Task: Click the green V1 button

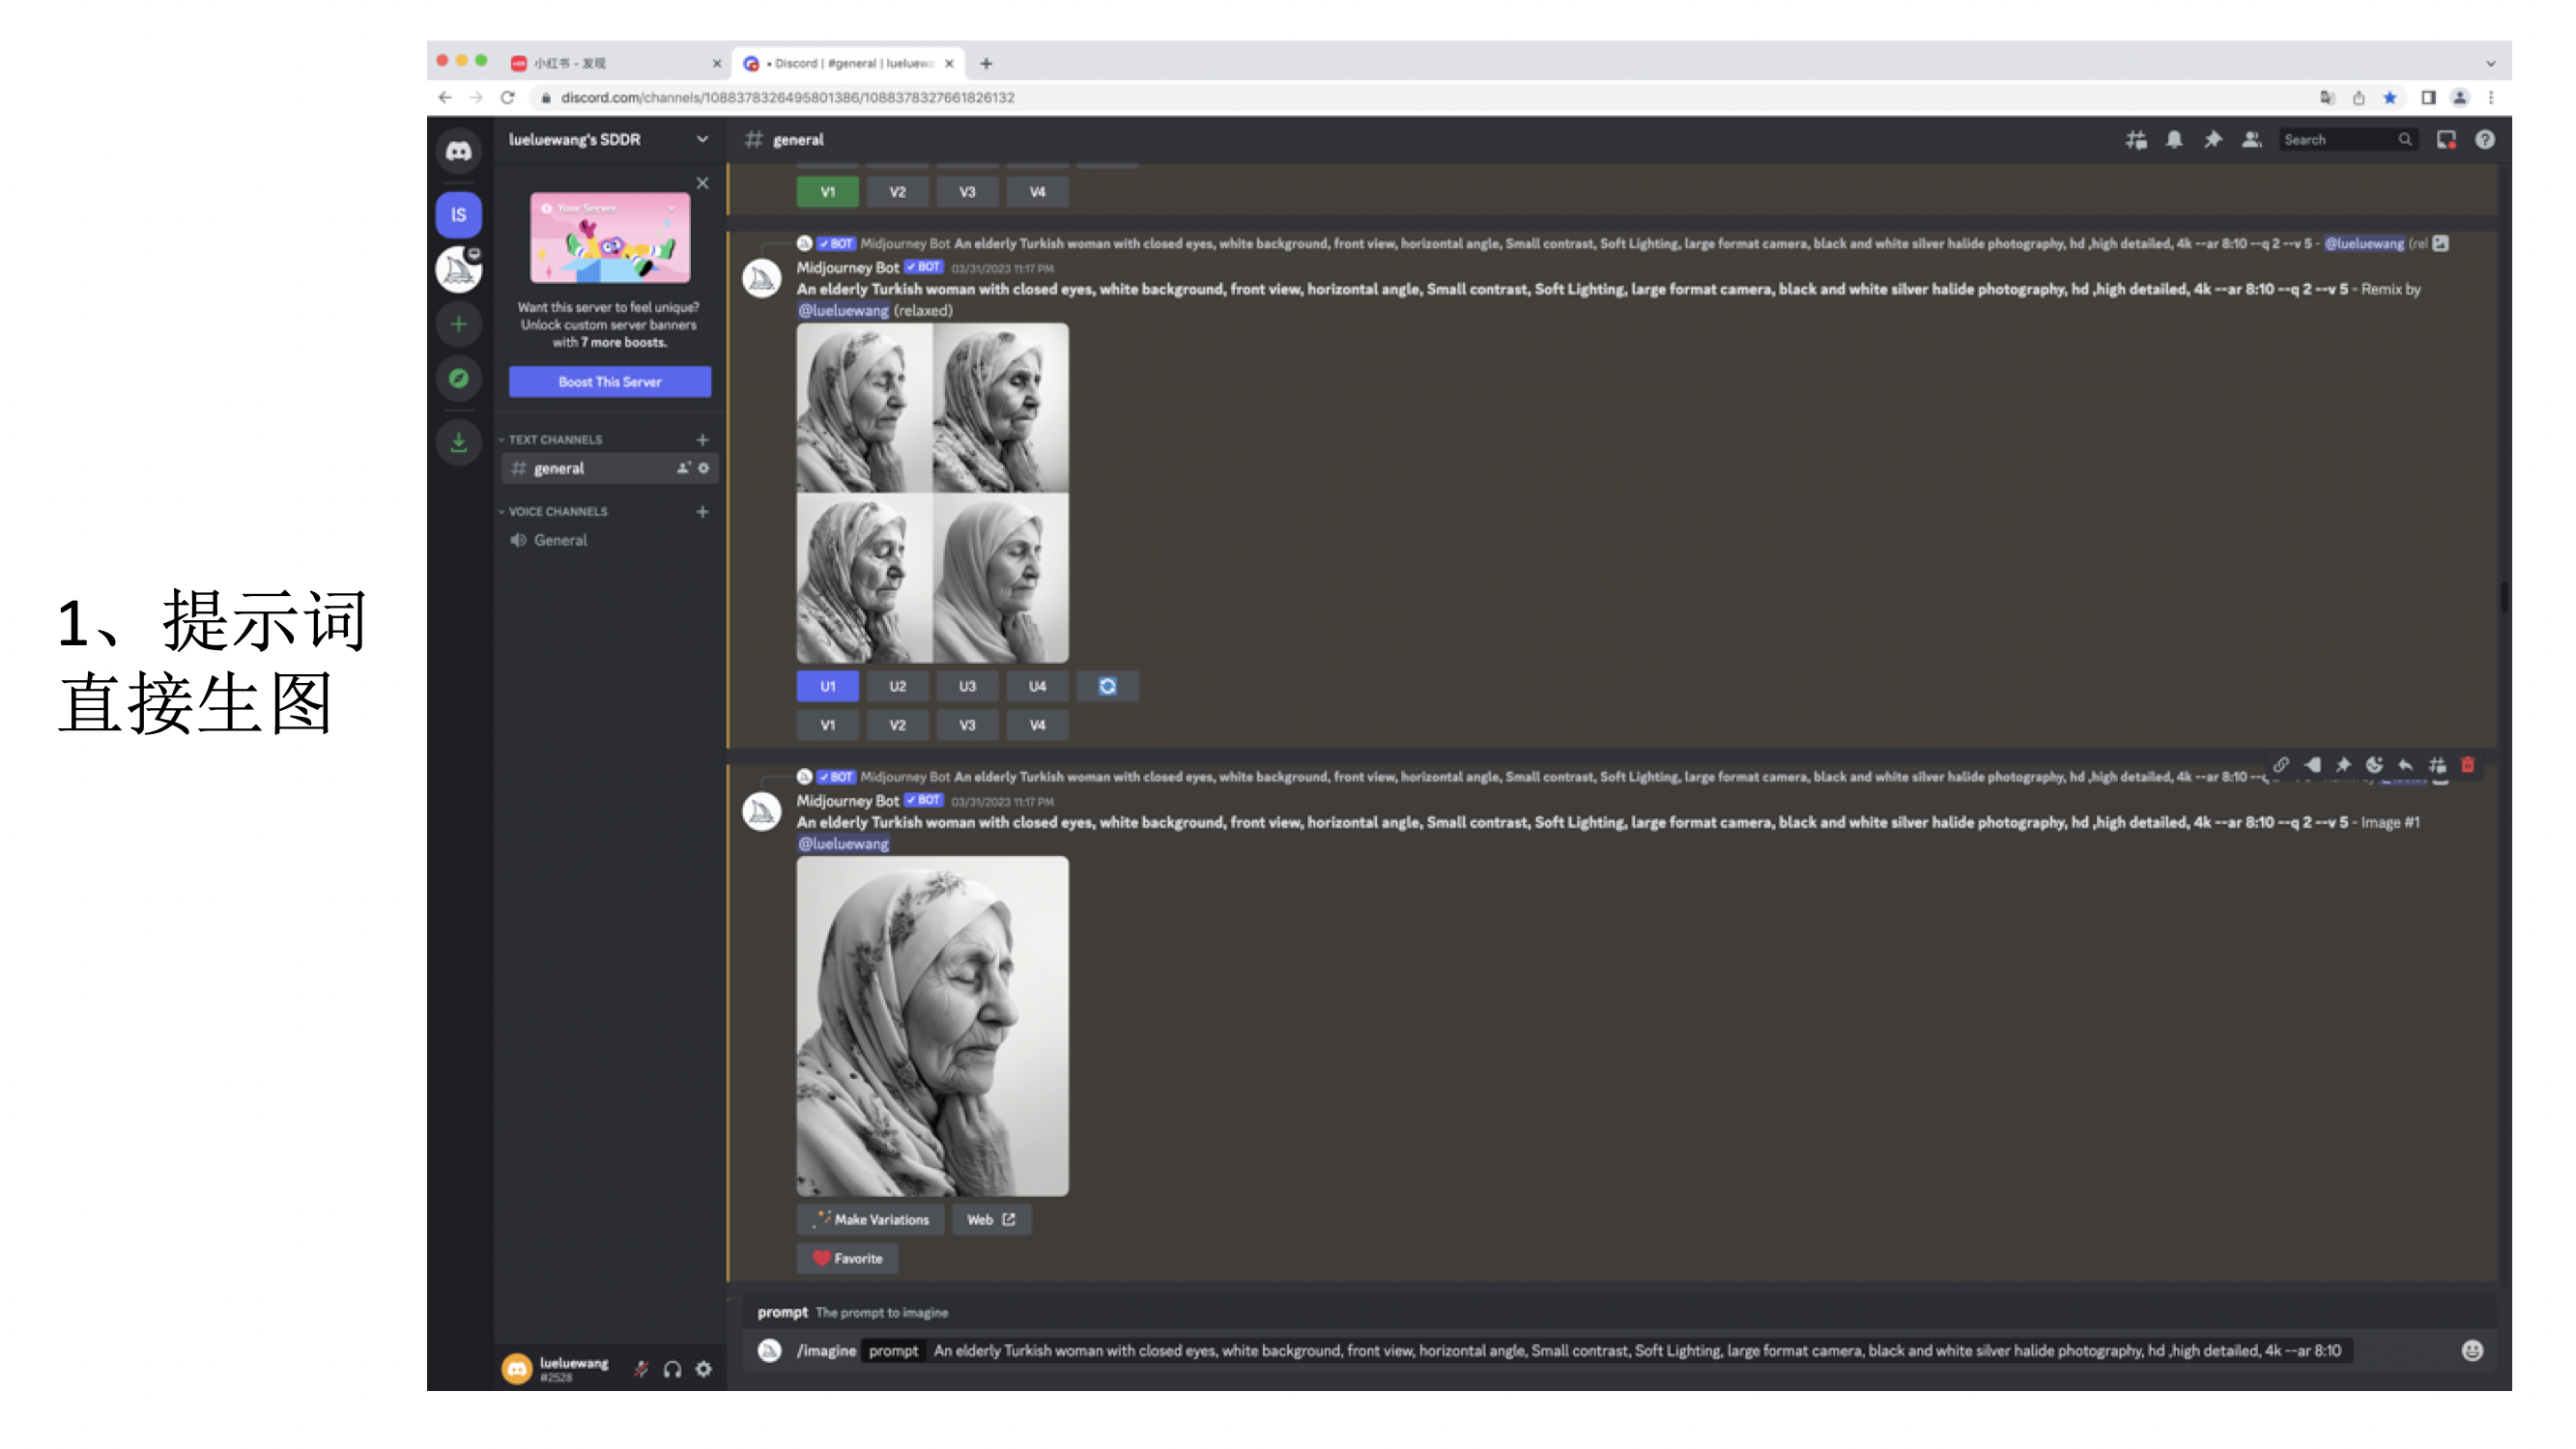Action: tap(828, 192)
